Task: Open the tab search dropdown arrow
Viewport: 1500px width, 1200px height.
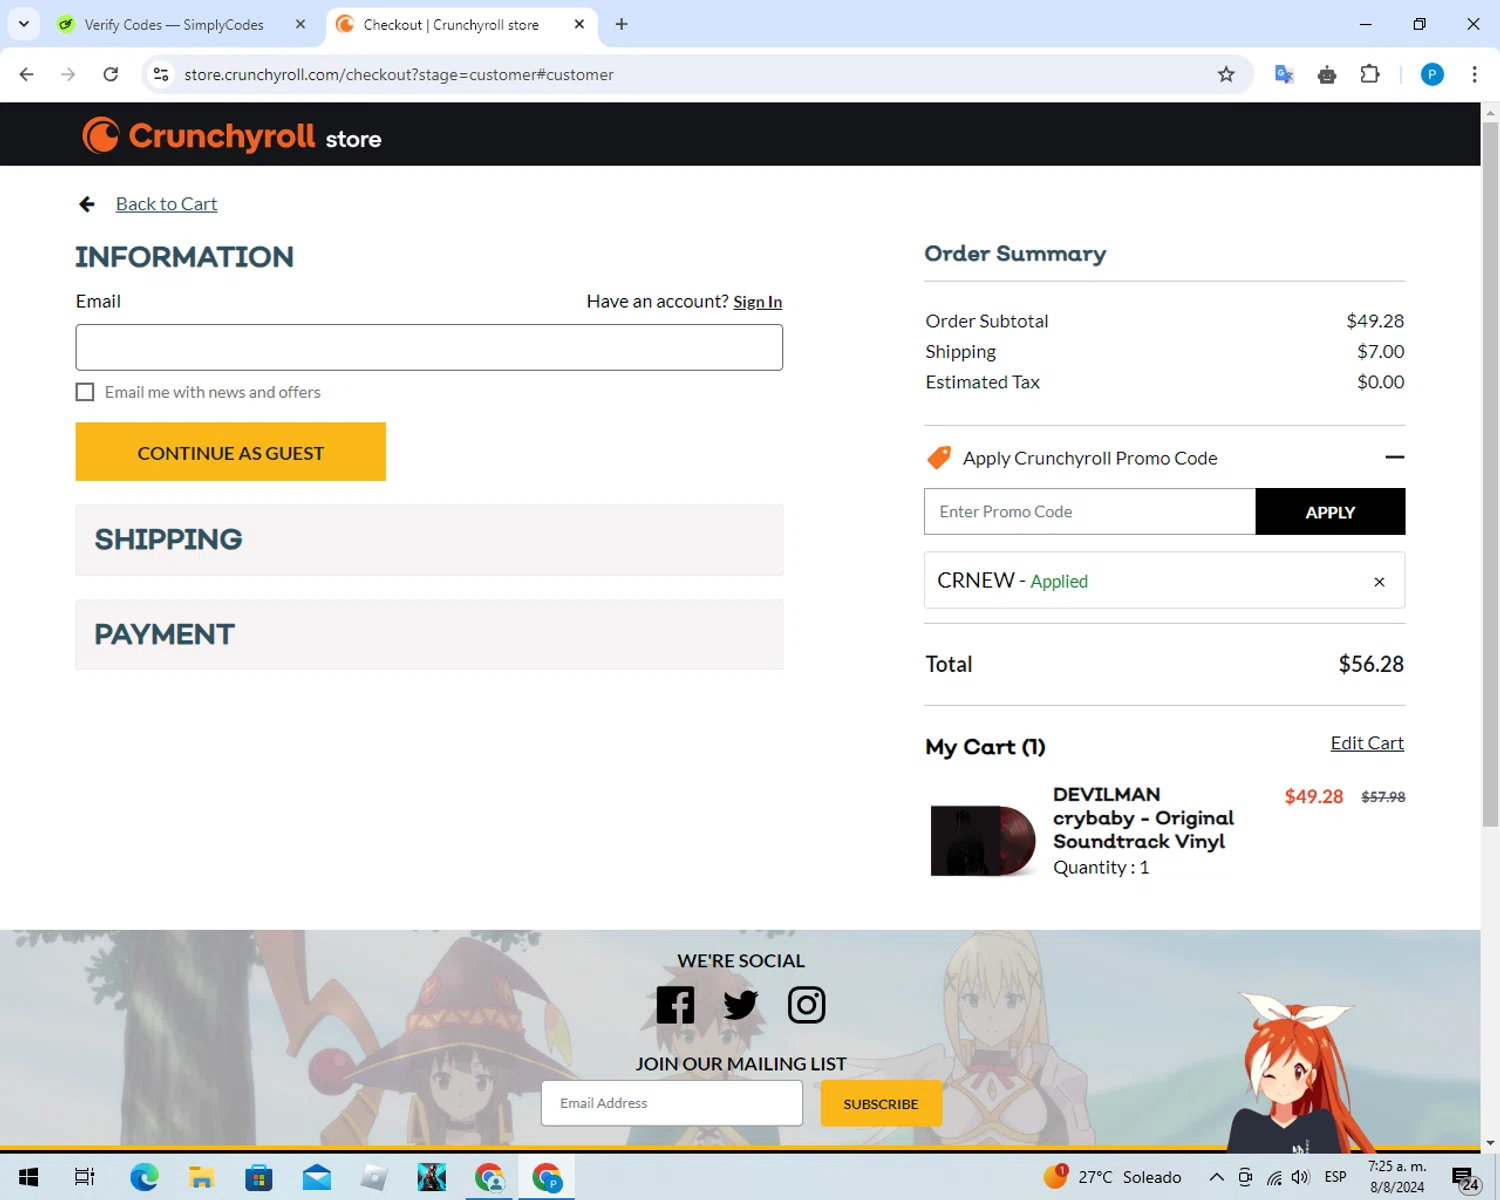Action: 24,24
